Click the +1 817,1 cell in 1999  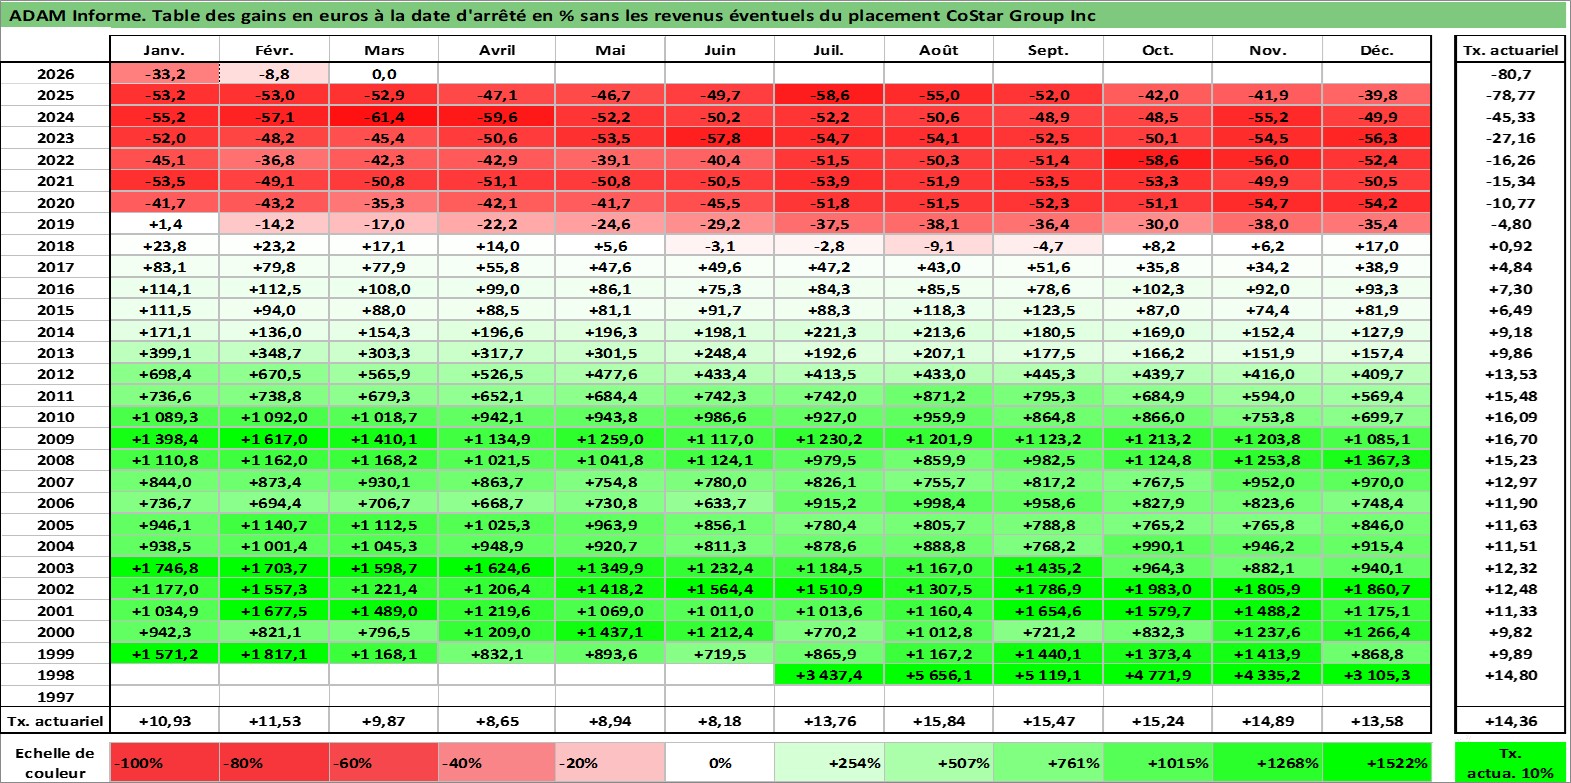coord(274,654)
